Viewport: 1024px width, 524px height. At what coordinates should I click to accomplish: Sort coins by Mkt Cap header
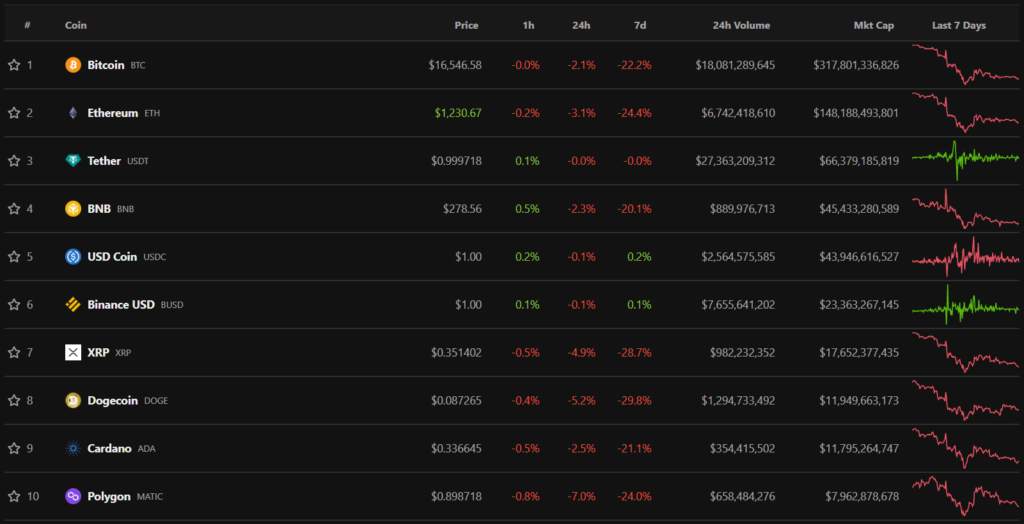click(875, 25)
